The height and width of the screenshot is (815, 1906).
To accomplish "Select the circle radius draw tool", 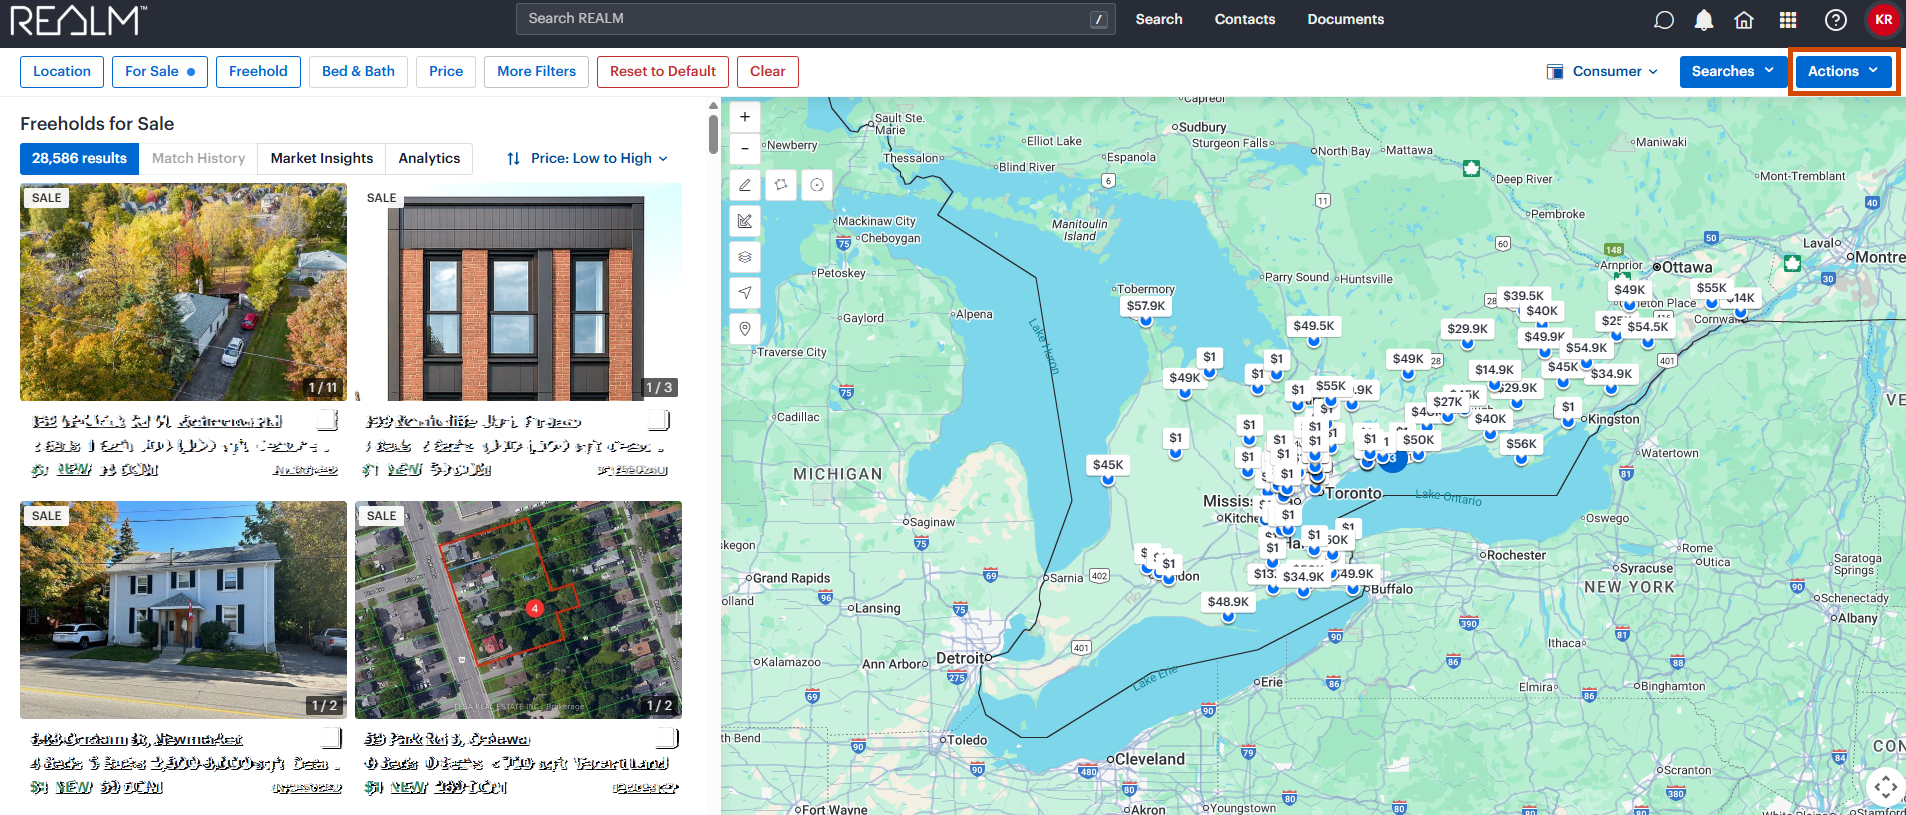I will coord(817,185).
